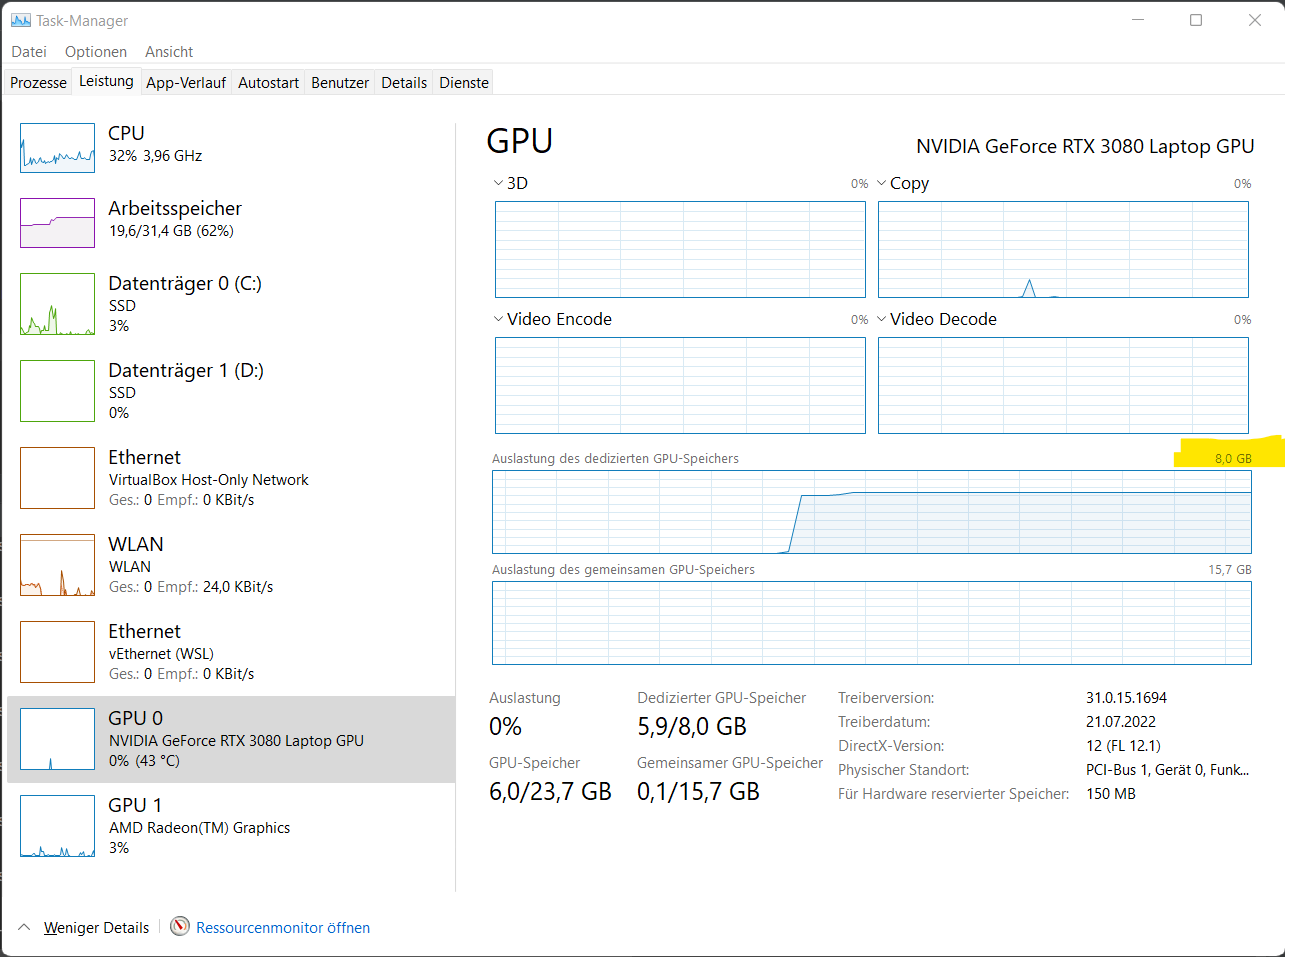
Task: Click the PCI-Bus 1 physical location value
Action: (1168, 770)
